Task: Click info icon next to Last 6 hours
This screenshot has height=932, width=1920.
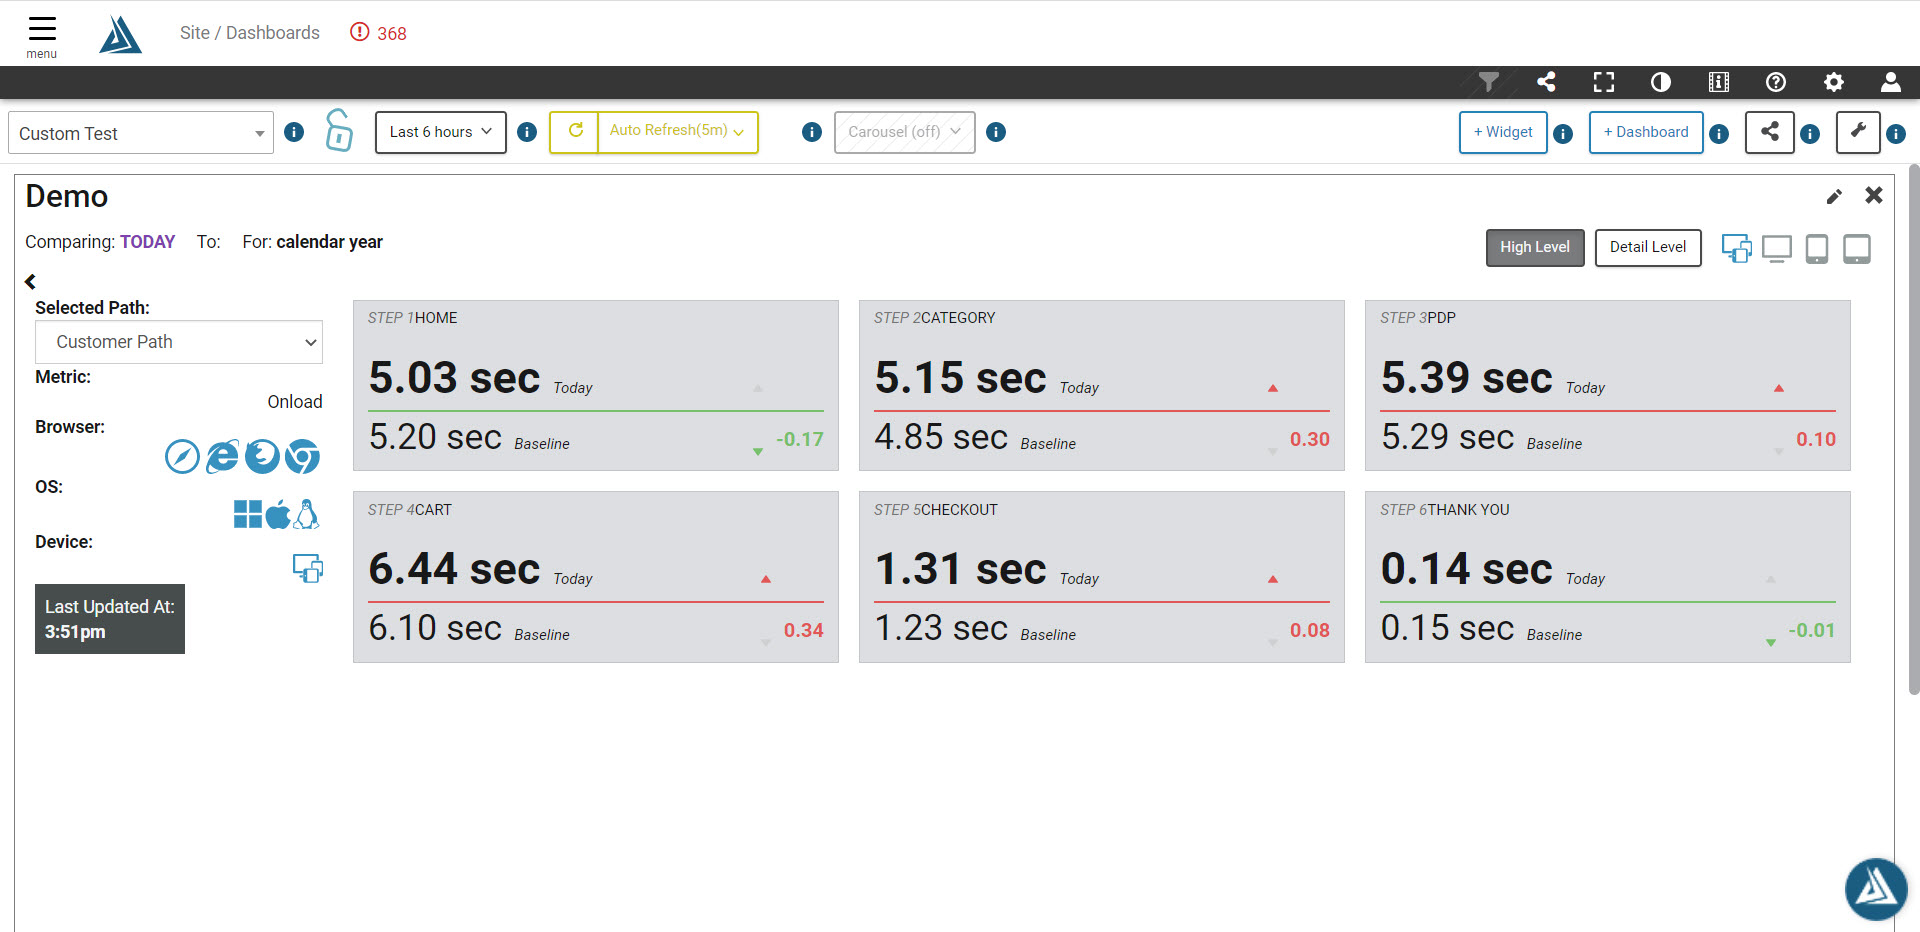Action: [527, 132]
